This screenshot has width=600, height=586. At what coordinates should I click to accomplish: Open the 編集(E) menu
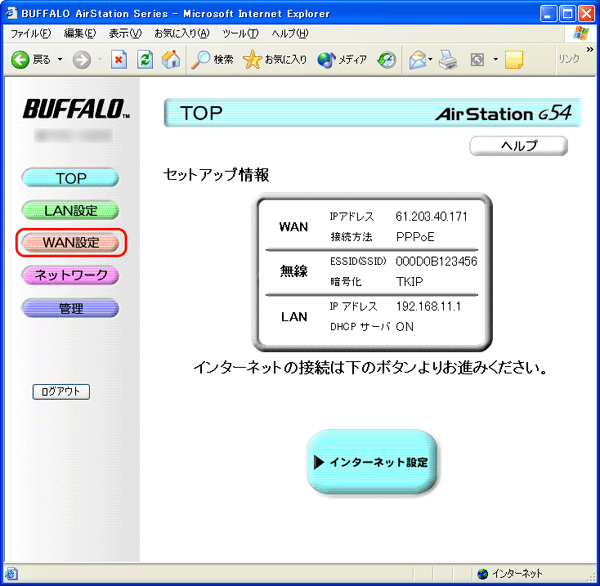[80, 34]
